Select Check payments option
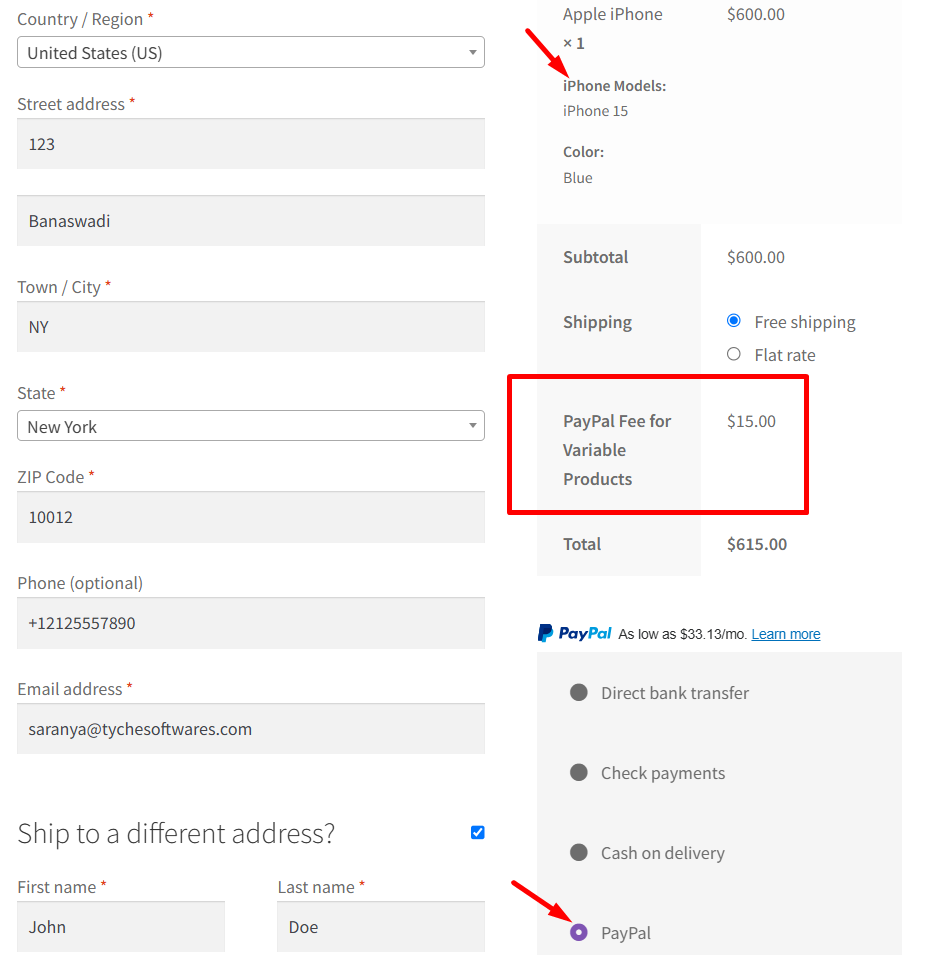 578,772
